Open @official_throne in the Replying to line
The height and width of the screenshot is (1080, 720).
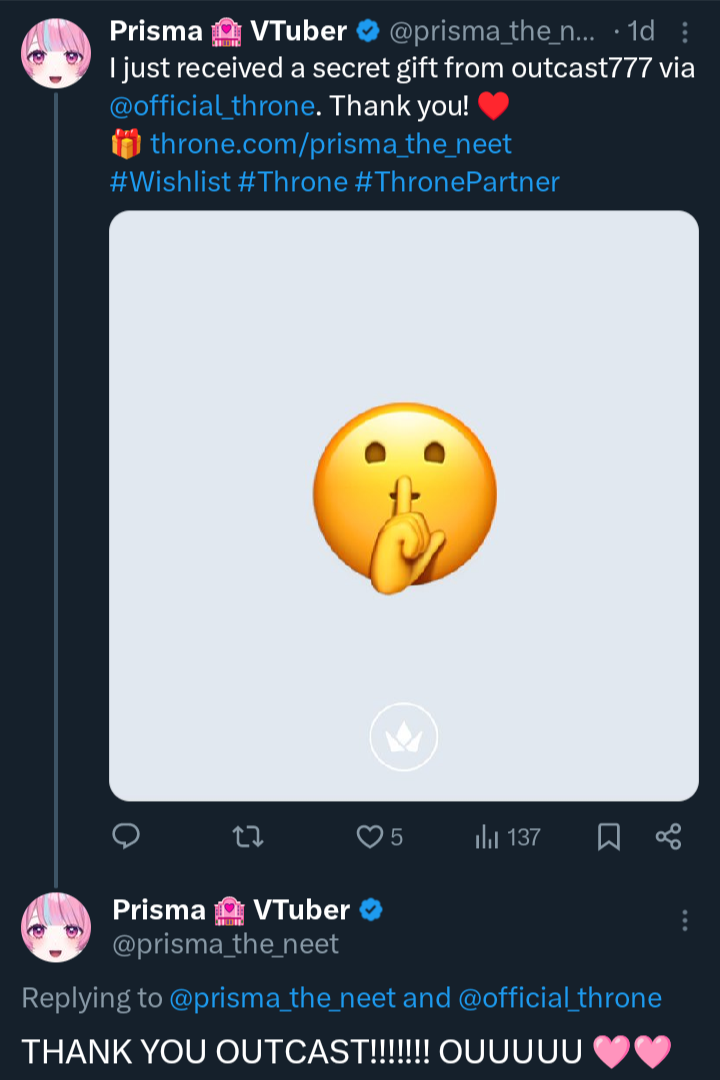[x=560, y=998]
